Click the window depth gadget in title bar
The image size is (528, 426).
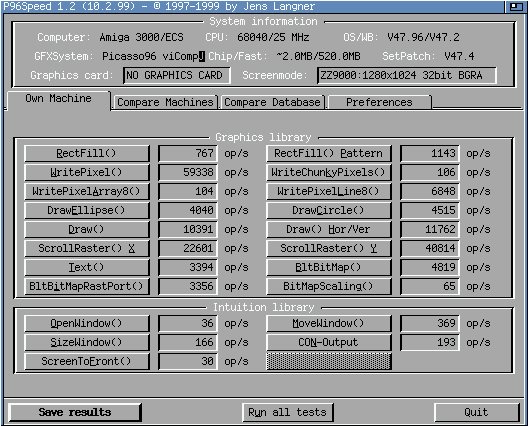pos(515,6)
